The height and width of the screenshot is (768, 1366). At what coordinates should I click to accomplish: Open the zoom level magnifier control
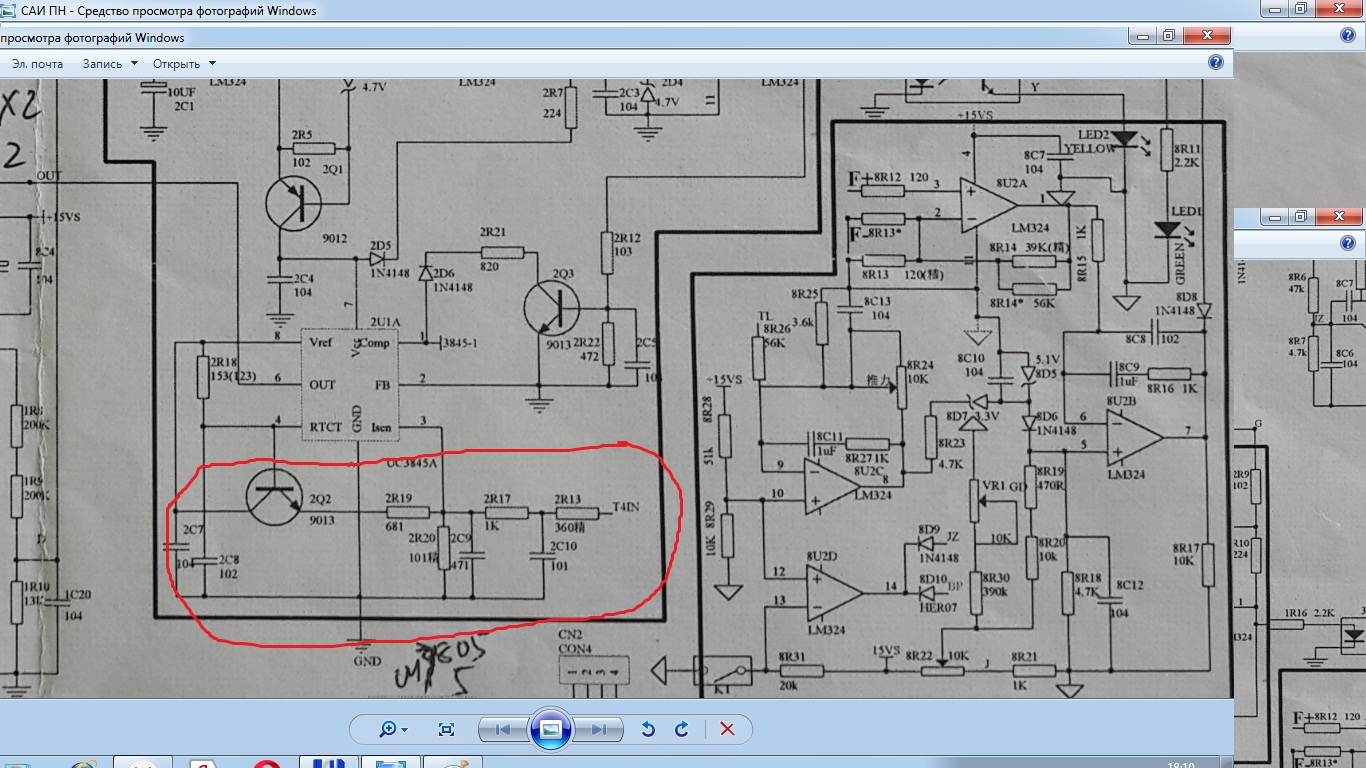coord(393,729)
